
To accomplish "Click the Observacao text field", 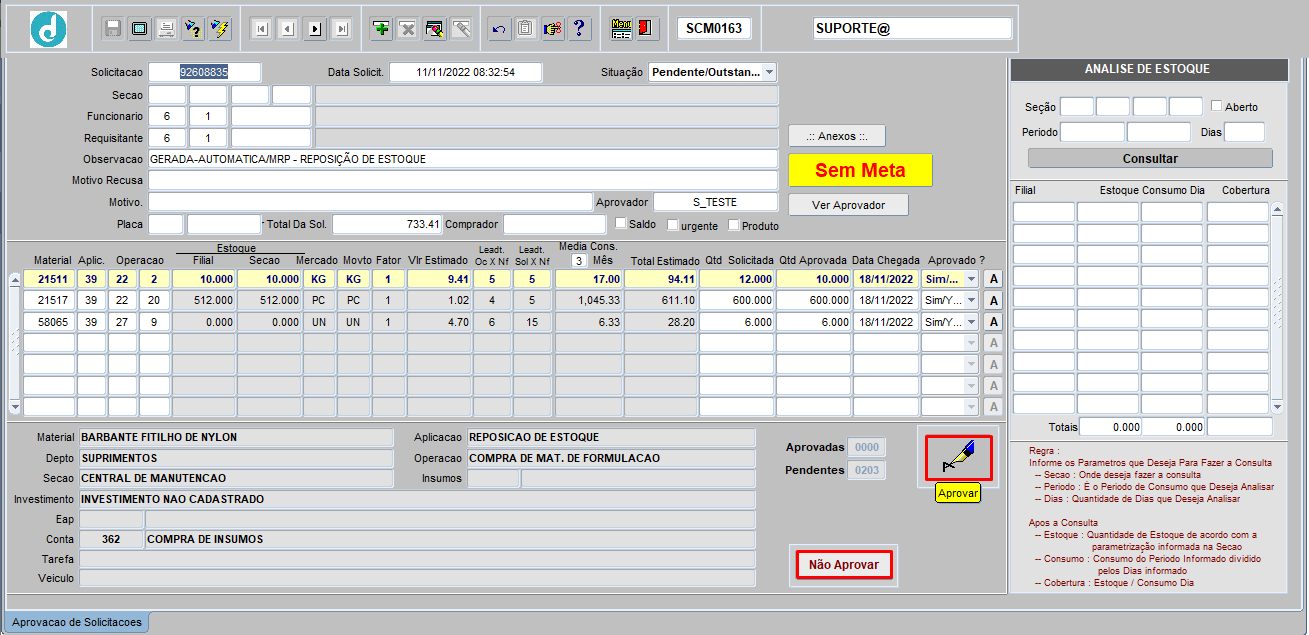I will click(x=463, y=159).
